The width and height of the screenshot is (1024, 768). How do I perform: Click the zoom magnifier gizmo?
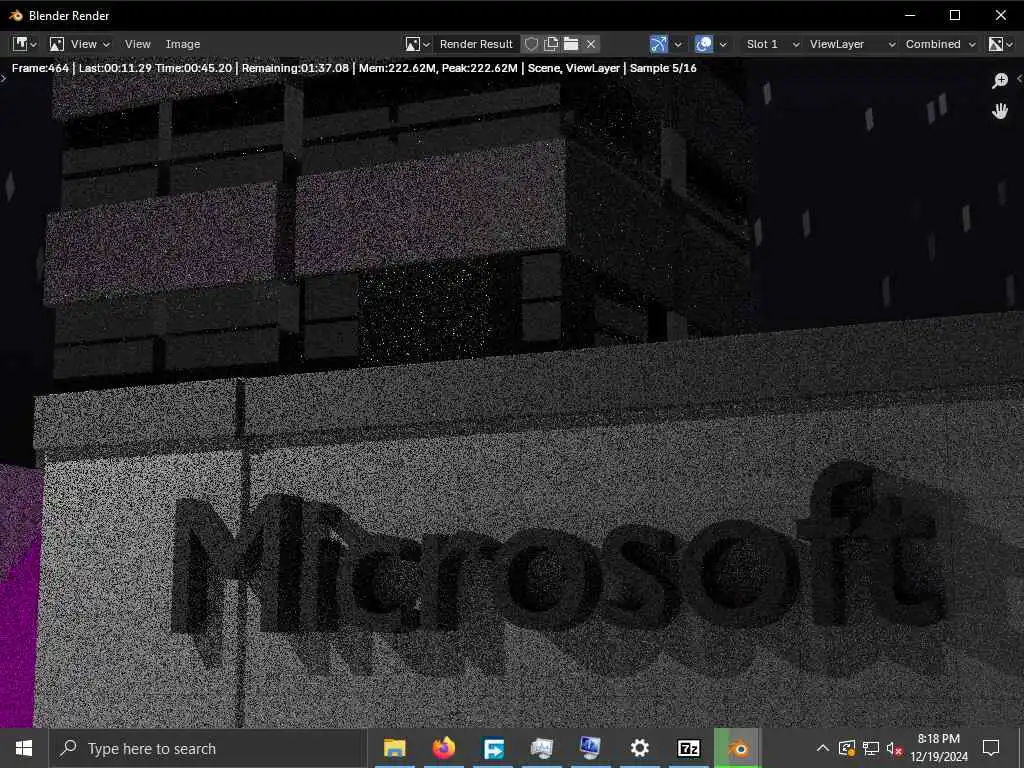1000,80
